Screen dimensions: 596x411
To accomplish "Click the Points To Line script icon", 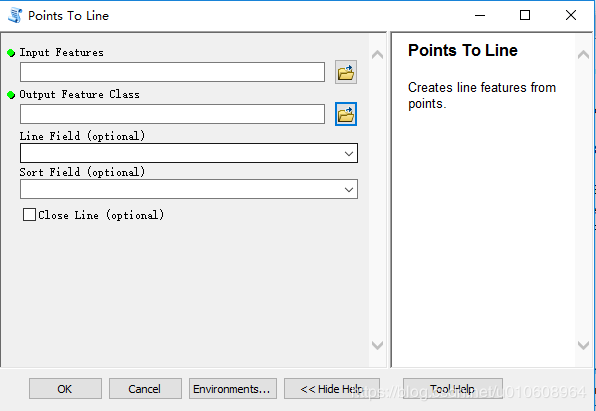I will [15, 16].
